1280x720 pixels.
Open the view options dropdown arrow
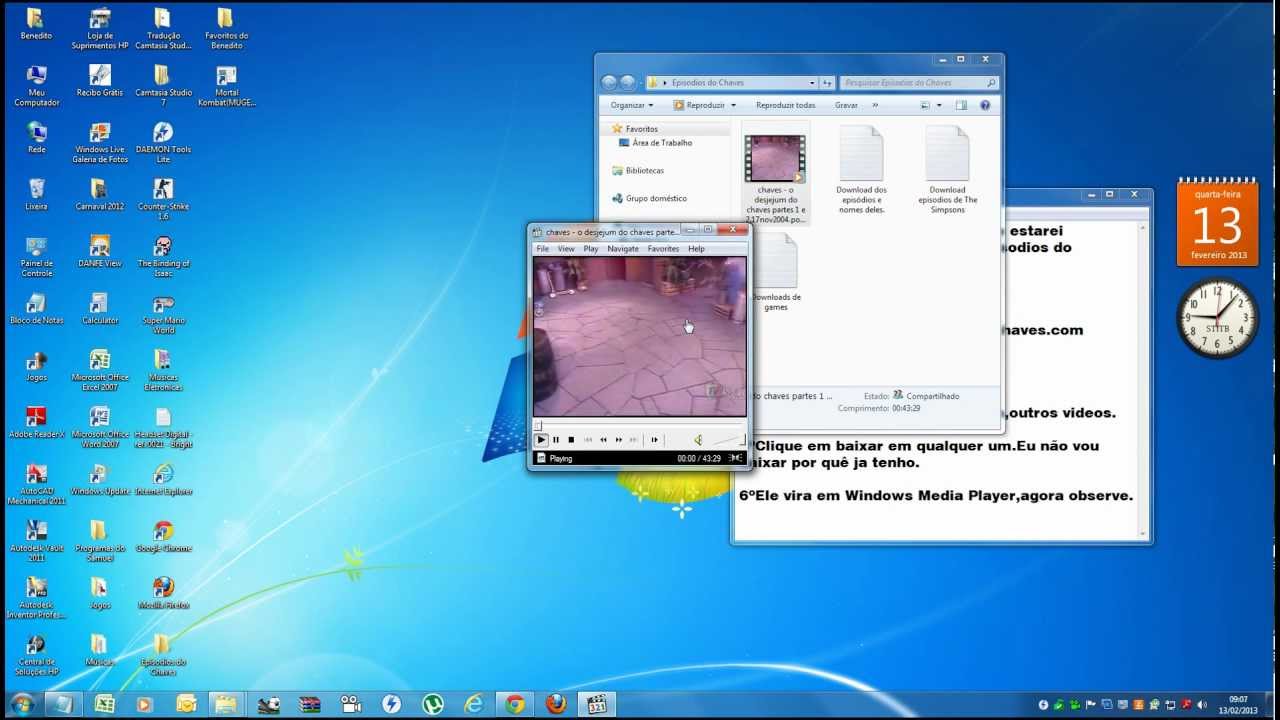(939, 105)
